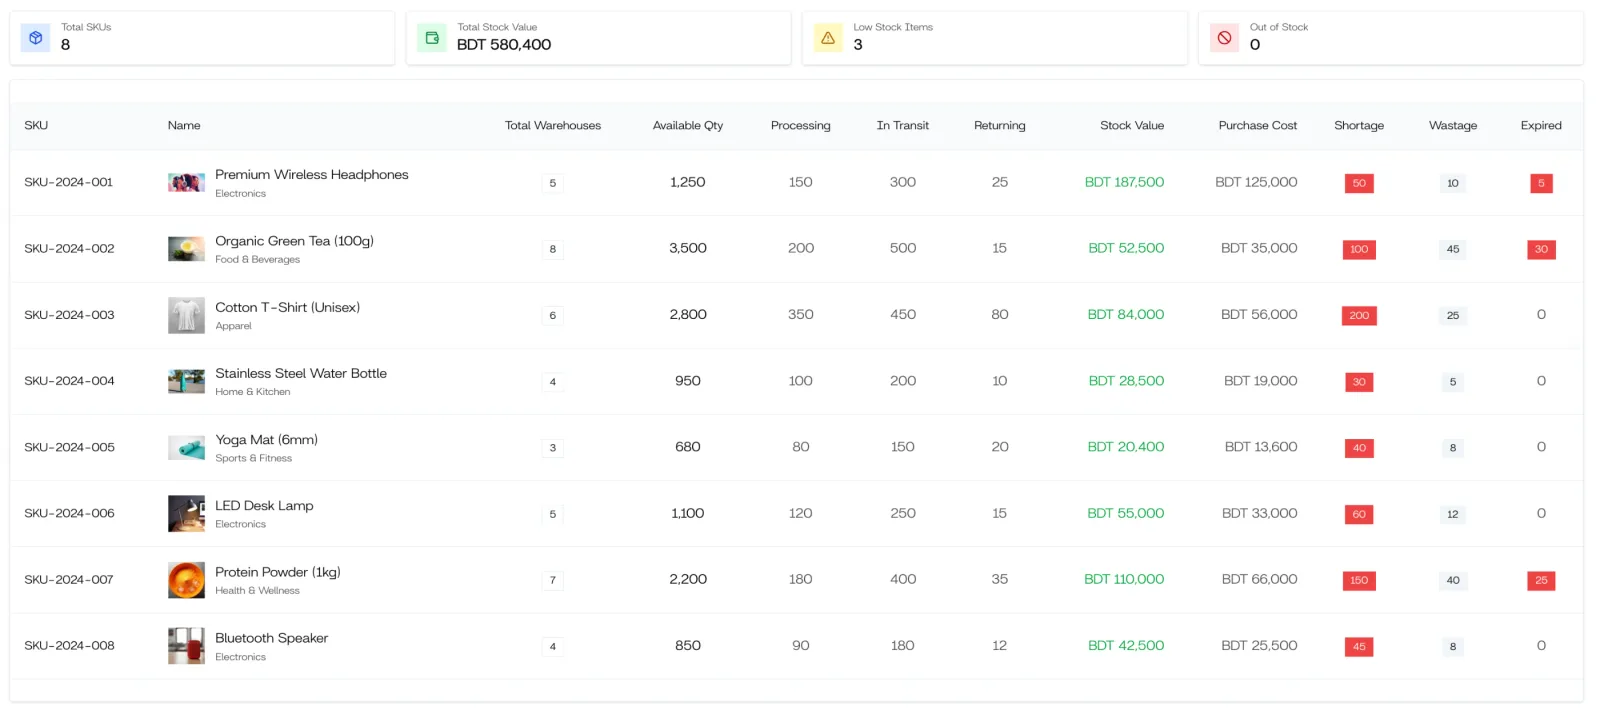Click available quantity 3,500
Viewport: 1600px width, 718px height.
688,249
